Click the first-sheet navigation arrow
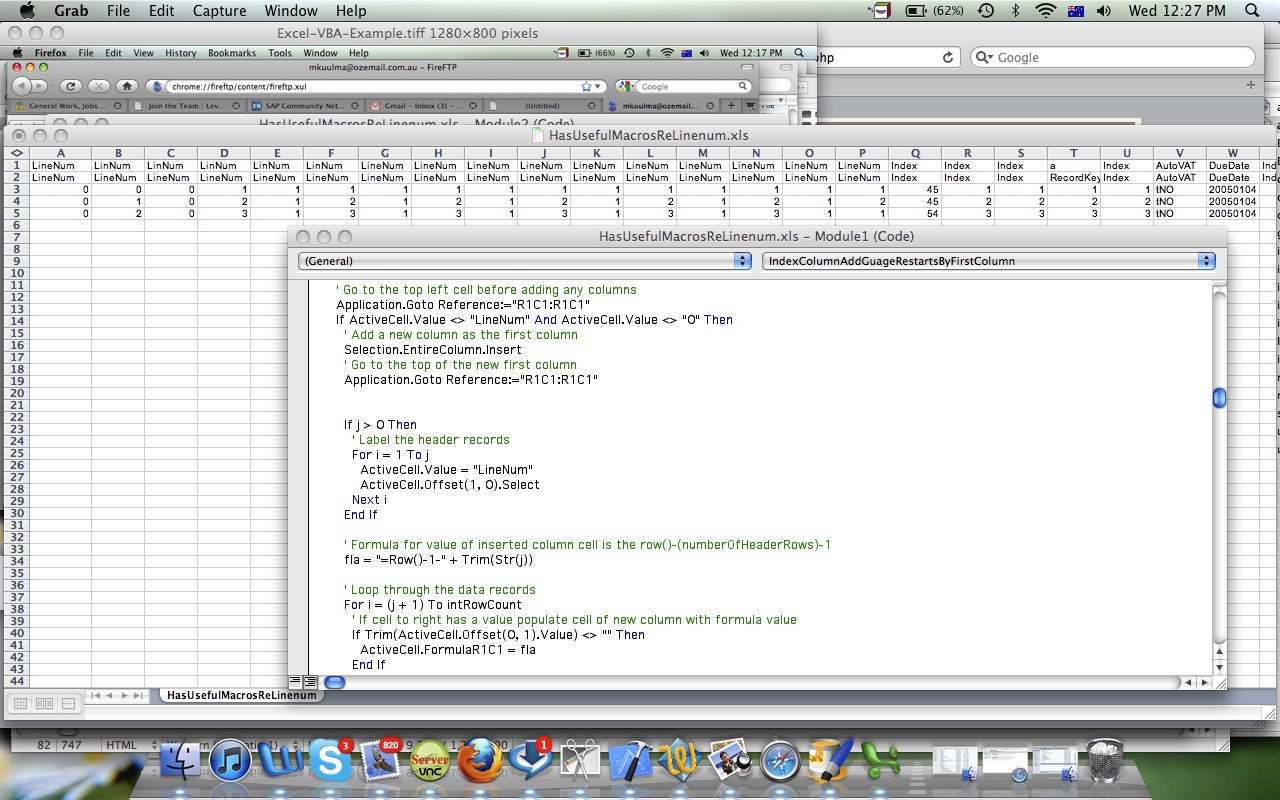This screenshot has height=800, width=1280. point(96,695)
